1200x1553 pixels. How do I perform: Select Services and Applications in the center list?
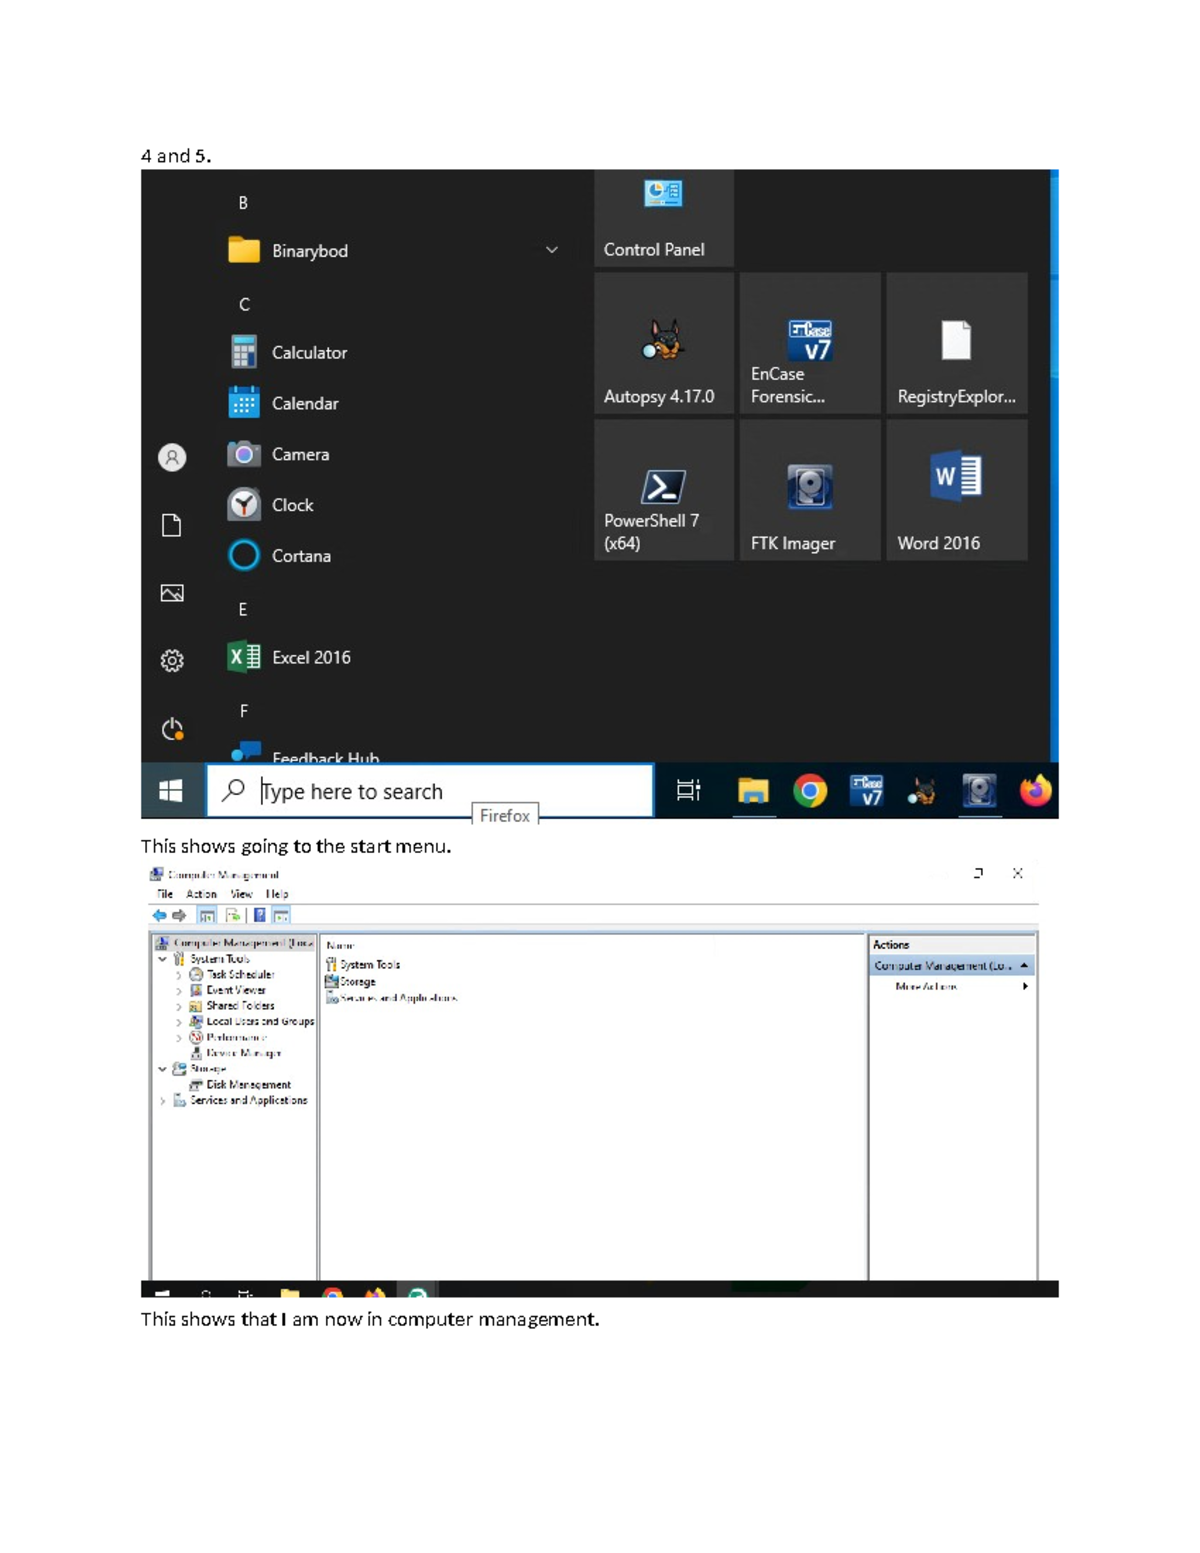point(391,998)
